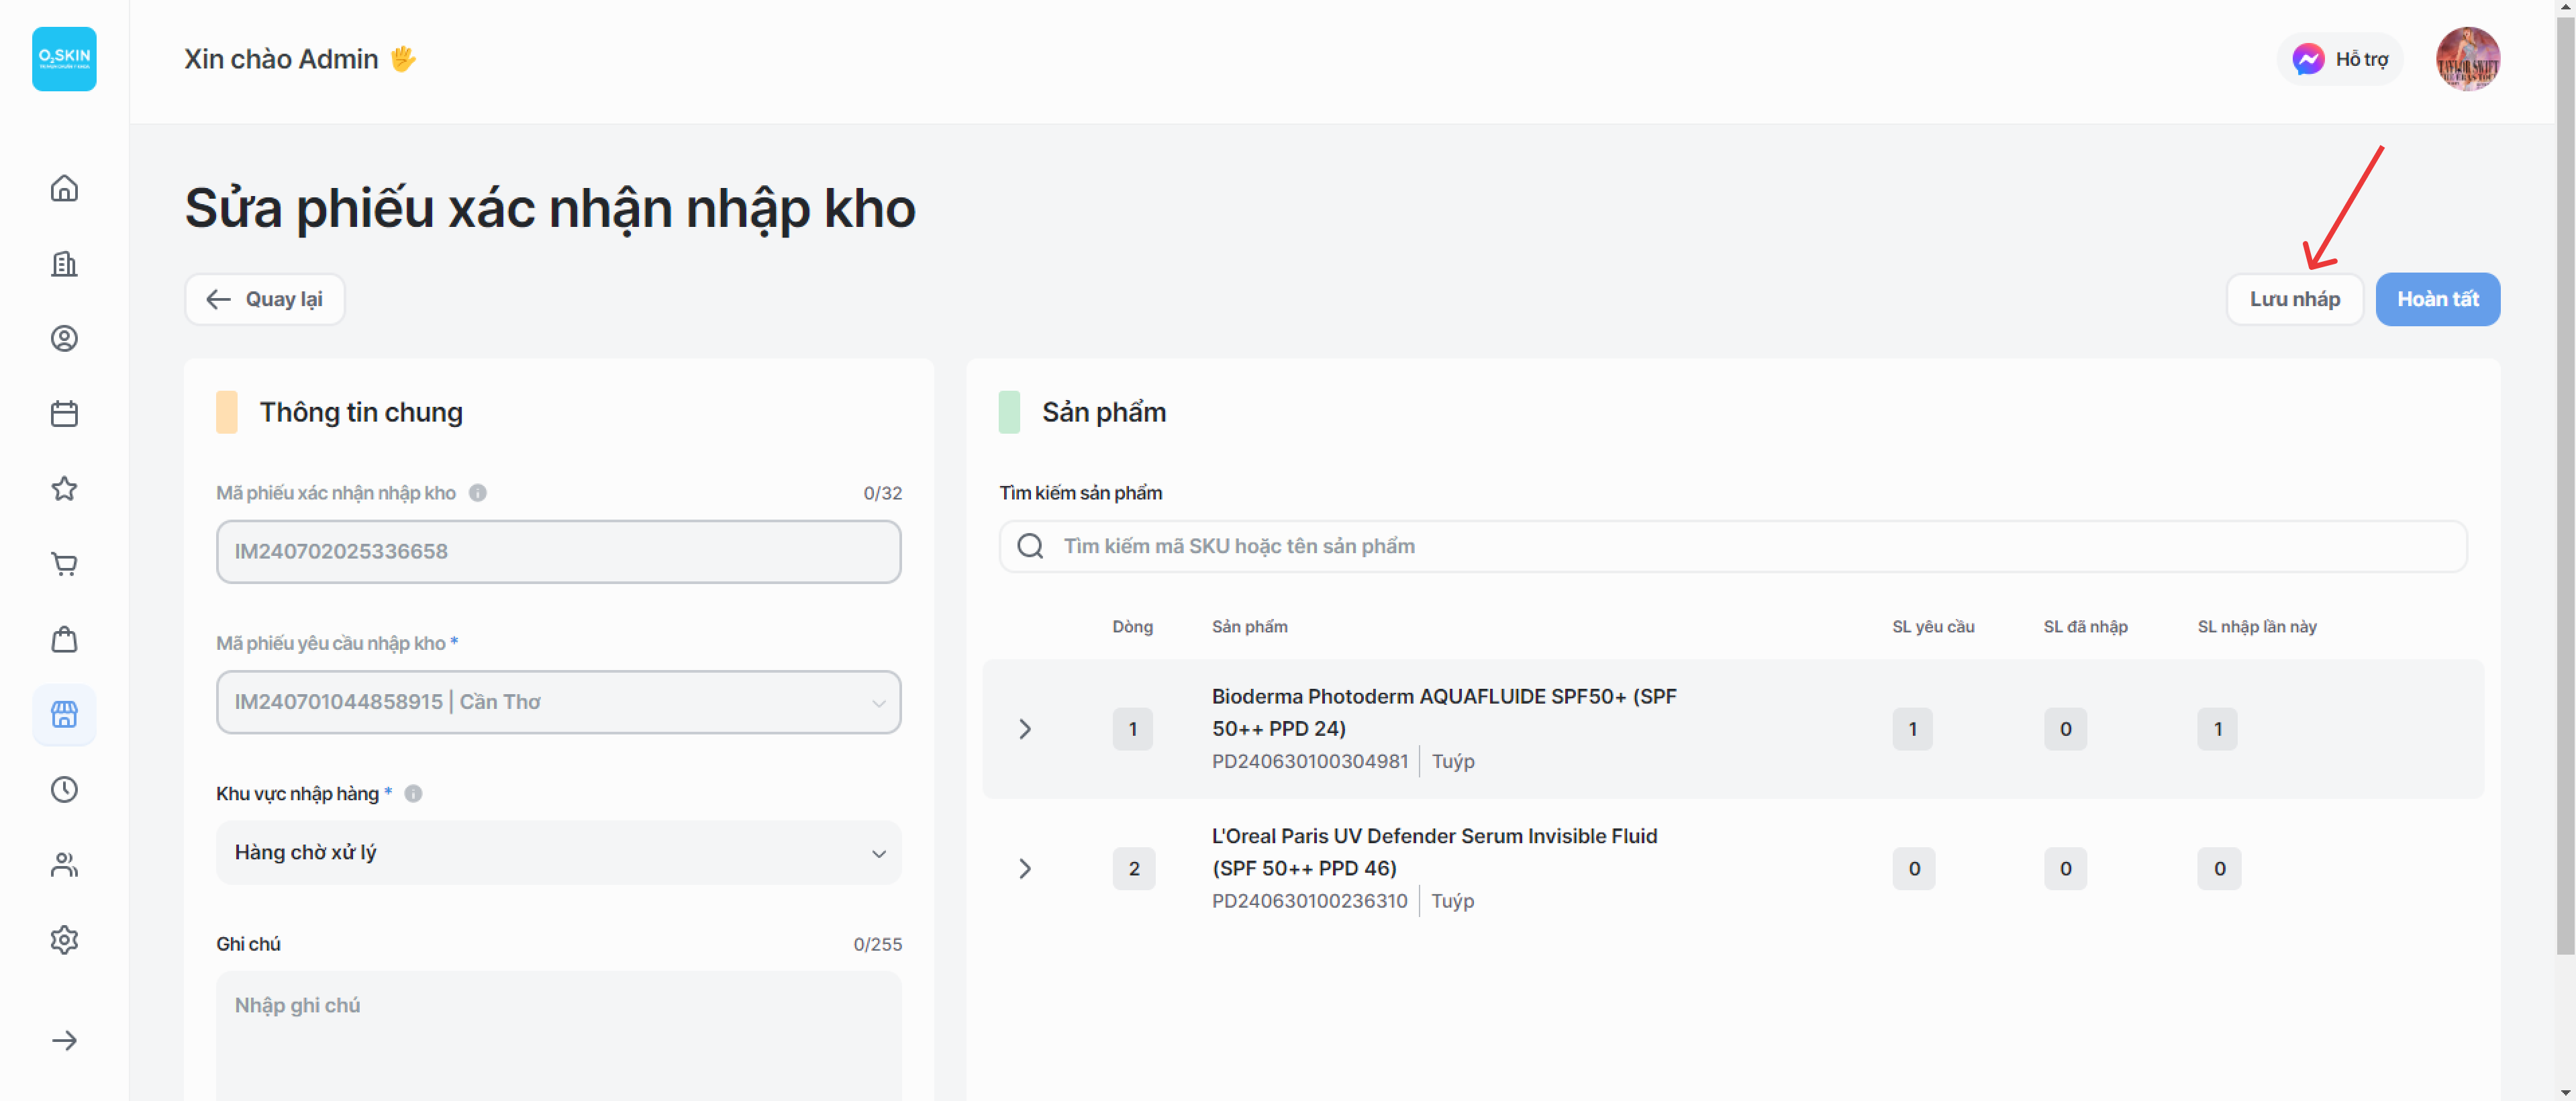Click the Ghi chú note textarea
This screenshot has height=1101, width=2576.
558,1035
